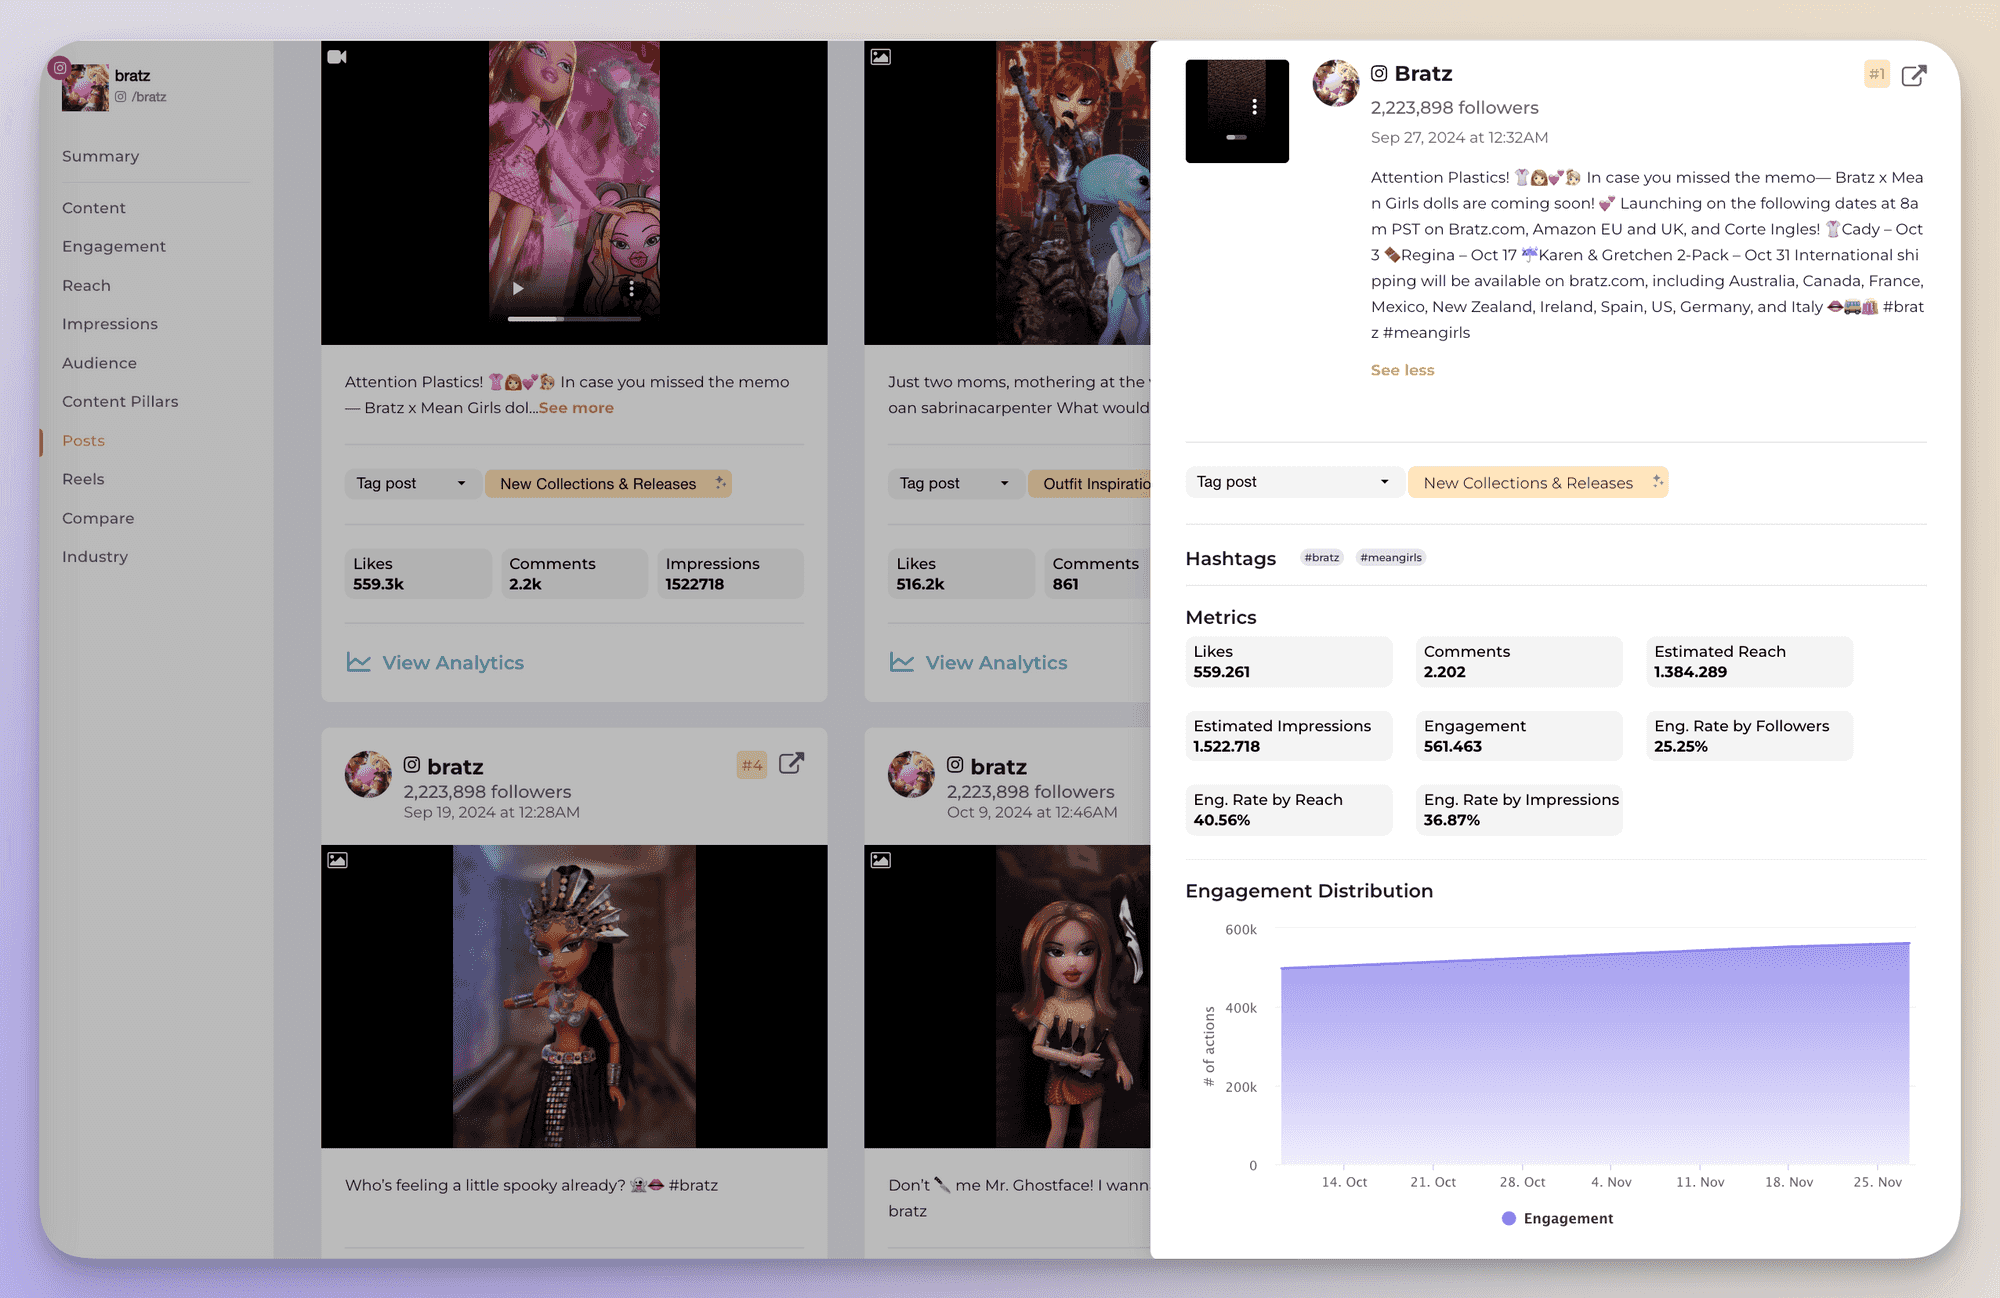Click image icon on the Sep 19 post
Screen dimensions: 2000x1298
click(337, 860)
